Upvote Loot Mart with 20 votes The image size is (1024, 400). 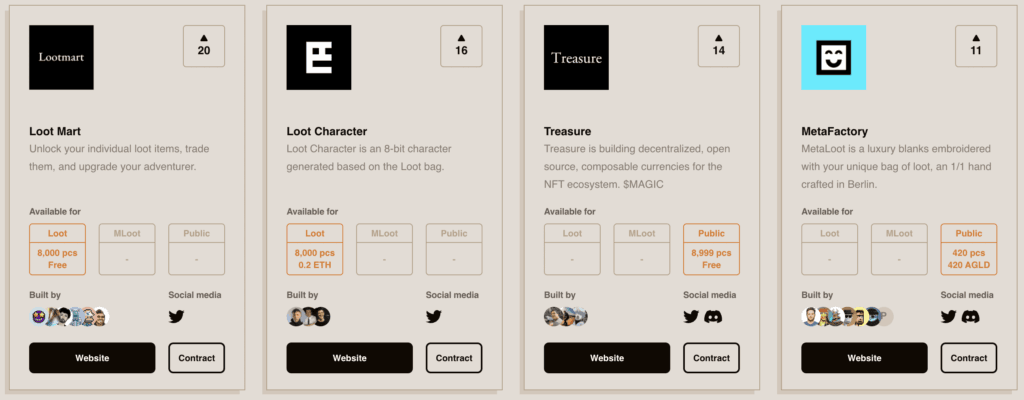click(204, 46)
